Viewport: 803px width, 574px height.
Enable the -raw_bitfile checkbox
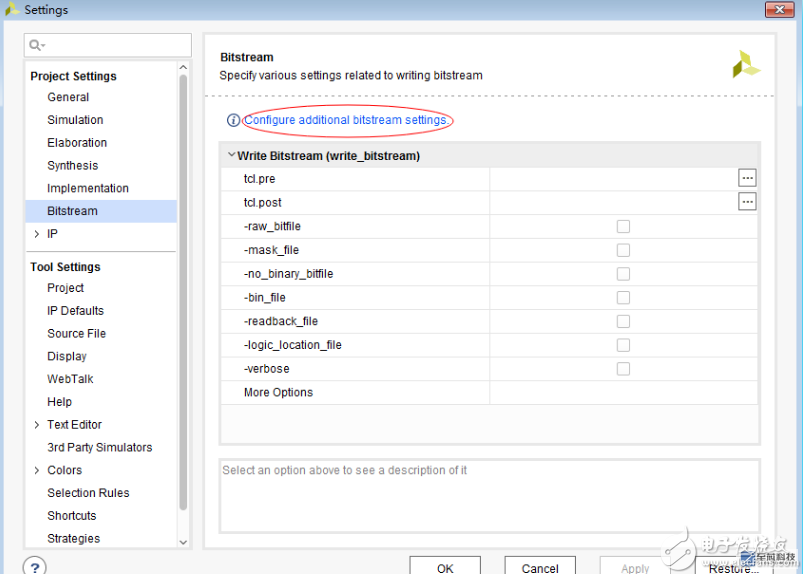pos(623,226)
